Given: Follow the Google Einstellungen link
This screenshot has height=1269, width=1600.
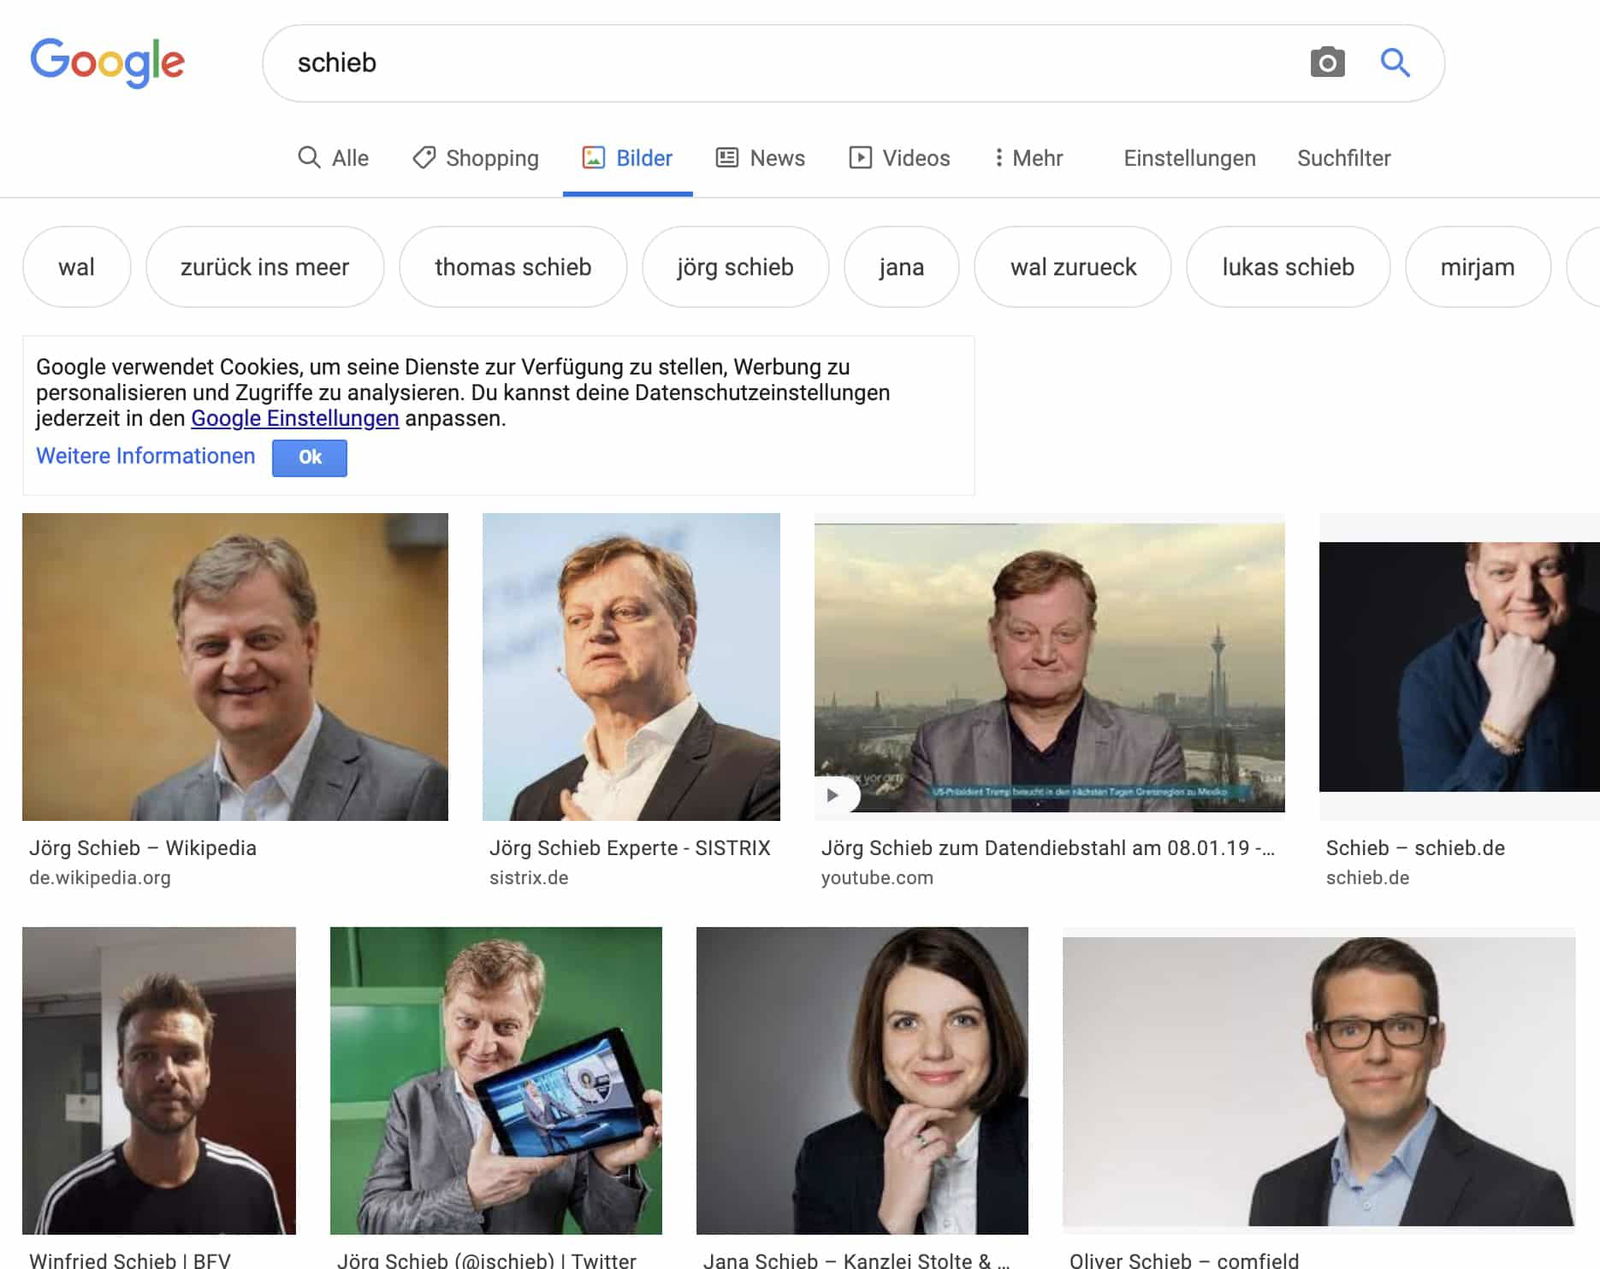Looking at the screenshot, I should pos(295,419).
